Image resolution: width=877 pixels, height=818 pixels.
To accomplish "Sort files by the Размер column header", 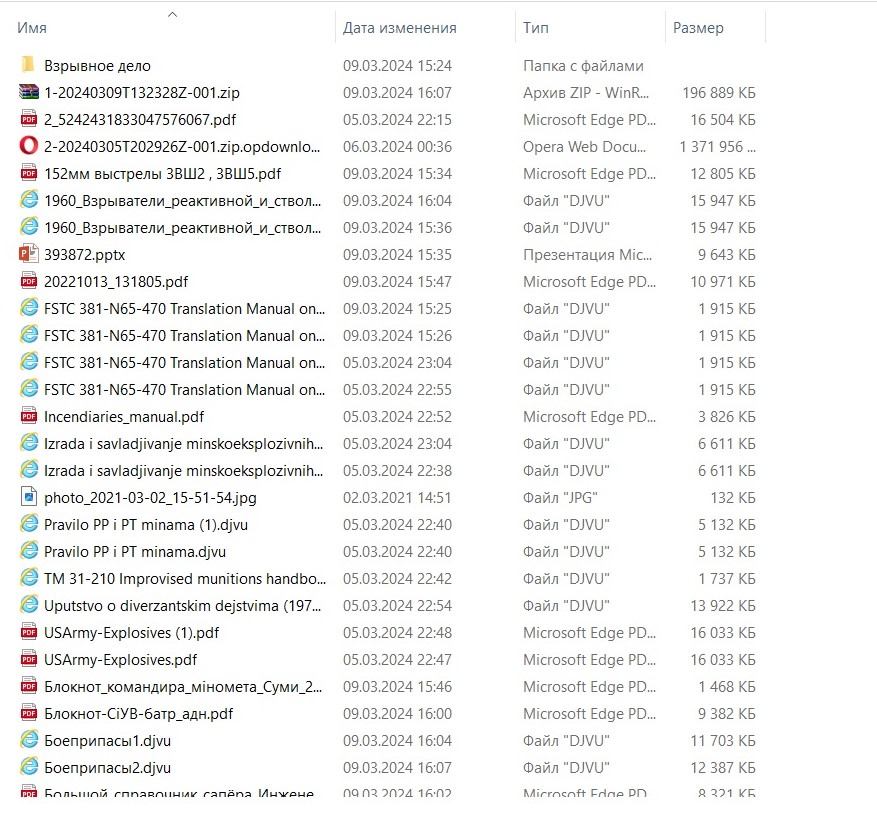I will click(698, 29).
